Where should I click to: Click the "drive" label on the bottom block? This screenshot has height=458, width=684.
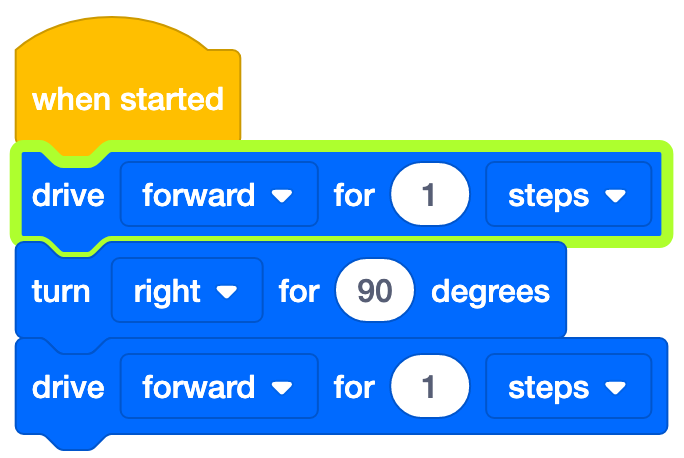[68, 388]
